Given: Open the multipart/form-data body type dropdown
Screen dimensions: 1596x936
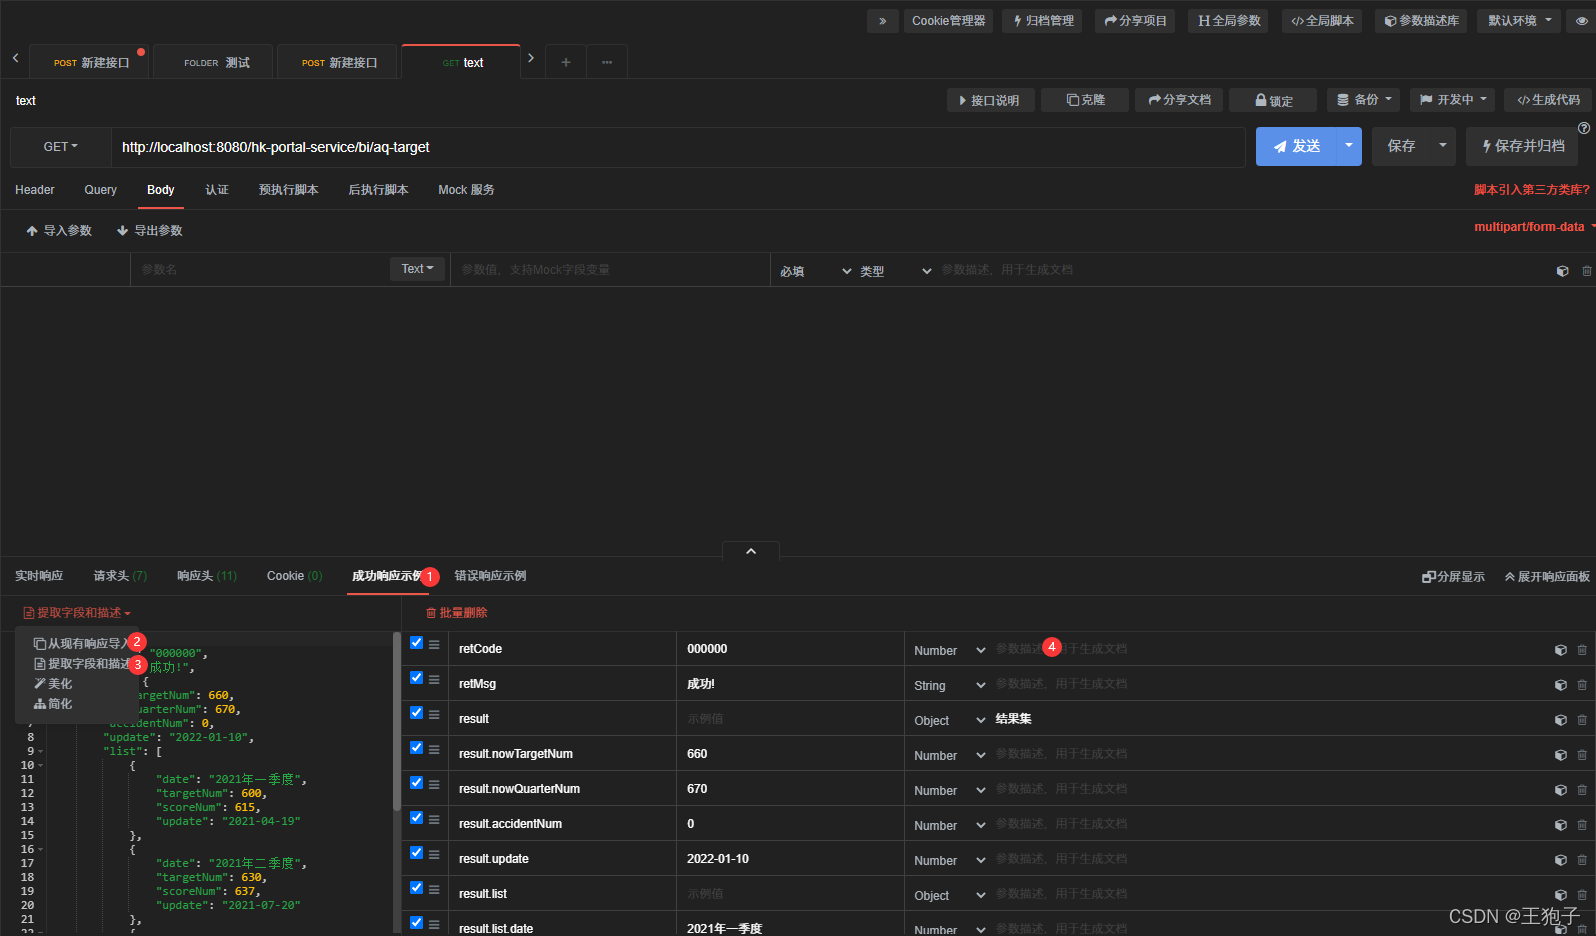Looking at the screenshot, I should pos(1534,227).
